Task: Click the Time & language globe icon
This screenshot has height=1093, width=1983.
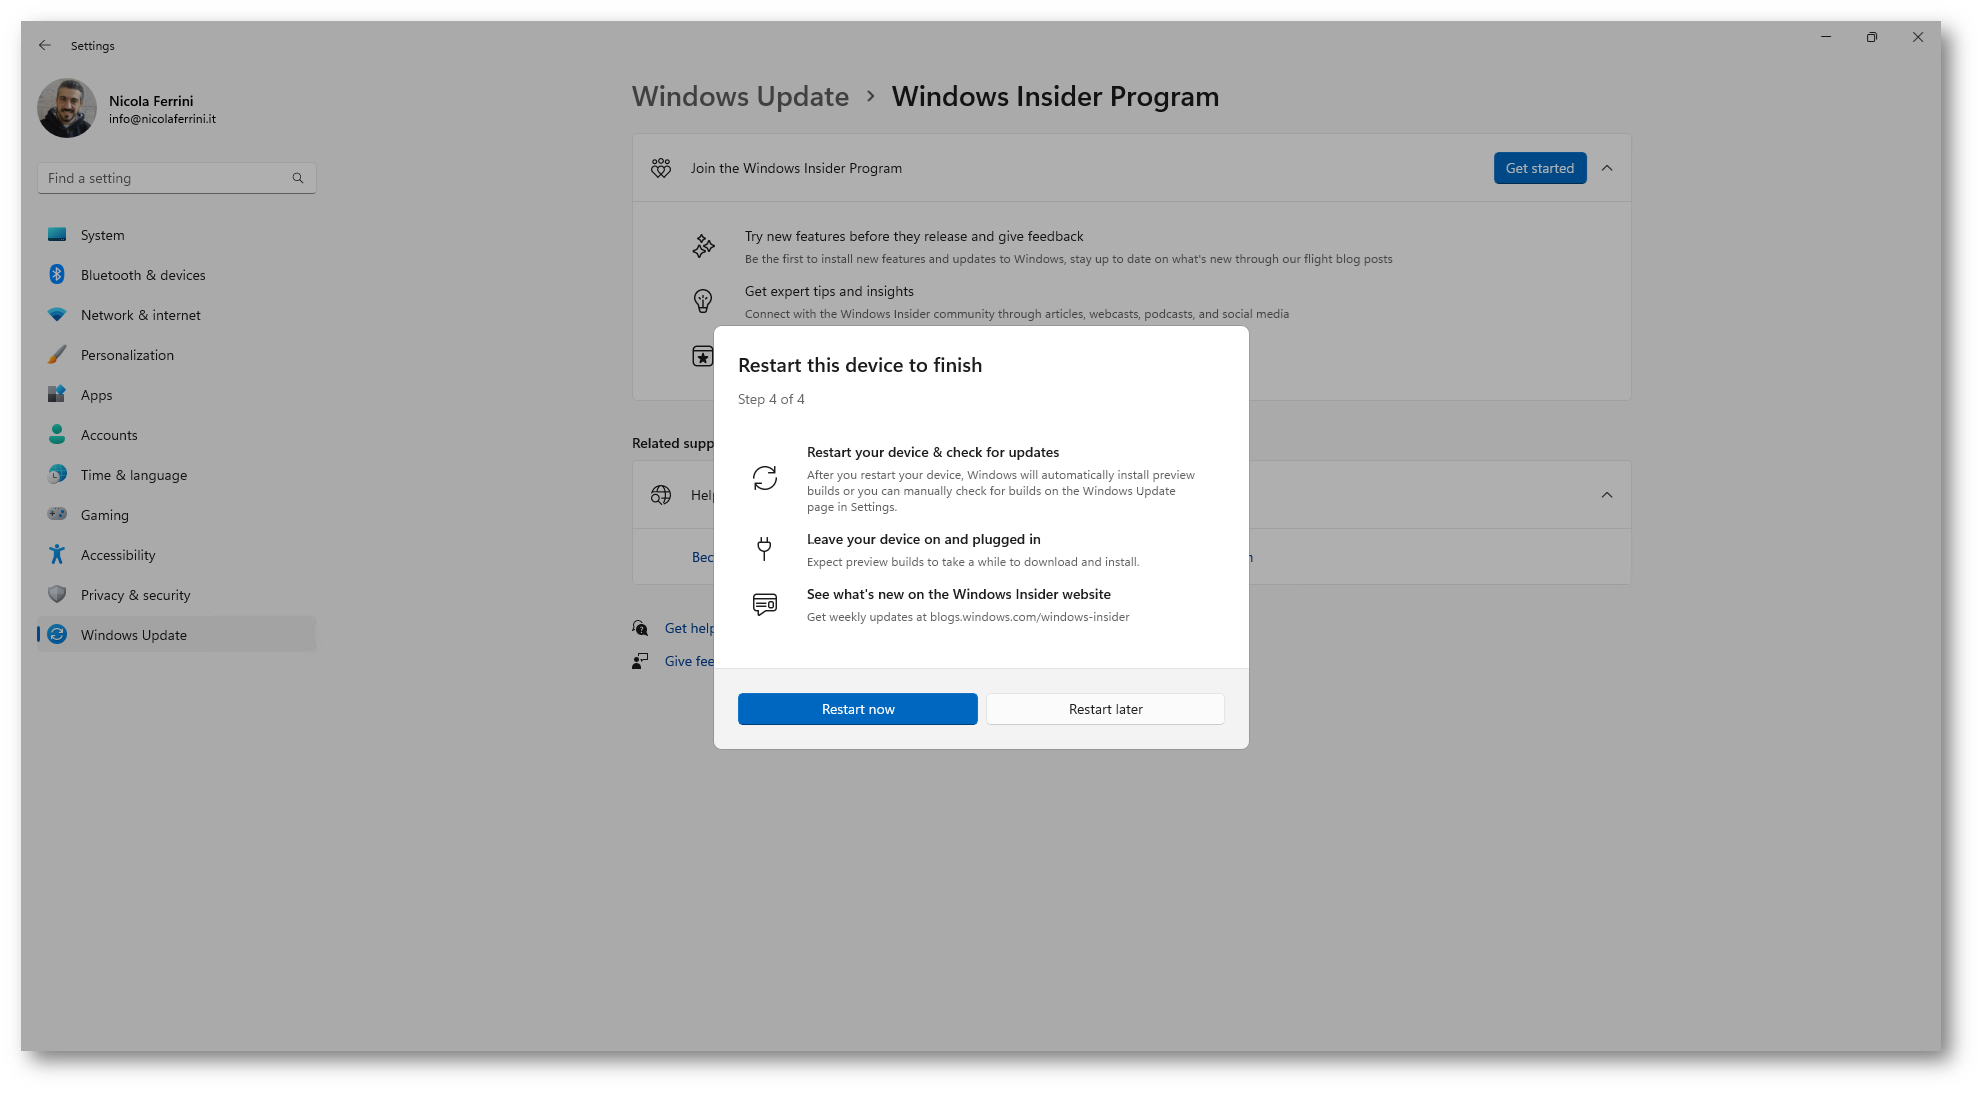Action: [57, 474]
